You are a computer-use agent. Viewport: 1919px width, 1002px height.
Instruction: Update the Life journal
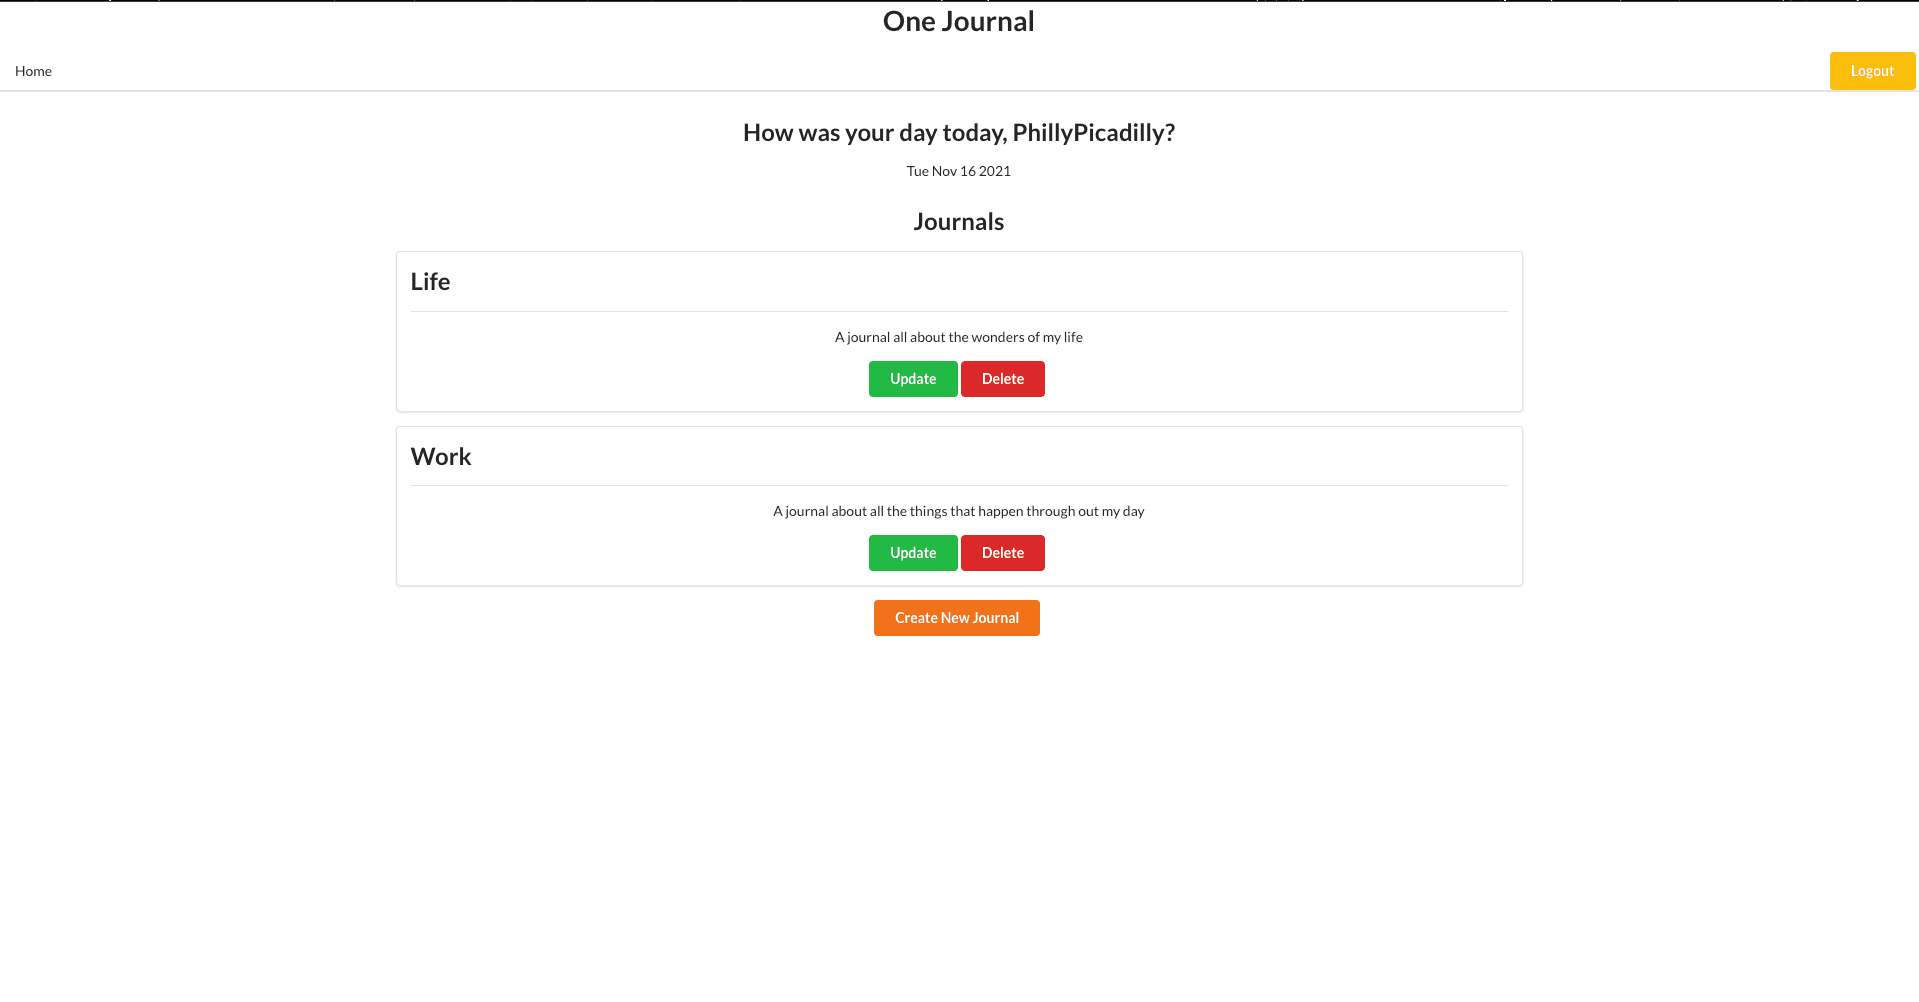912,379
